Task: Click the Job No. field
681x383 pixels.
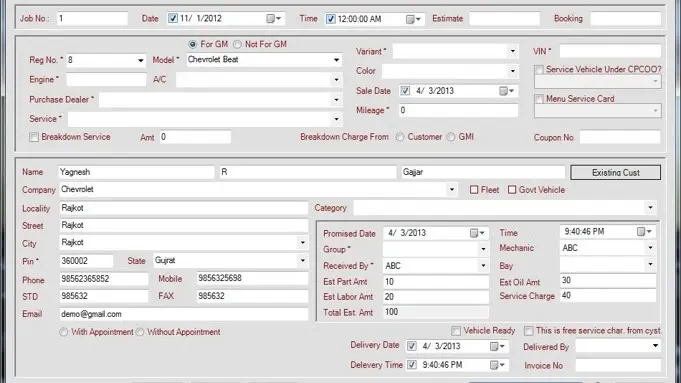Action: (92, 19)
